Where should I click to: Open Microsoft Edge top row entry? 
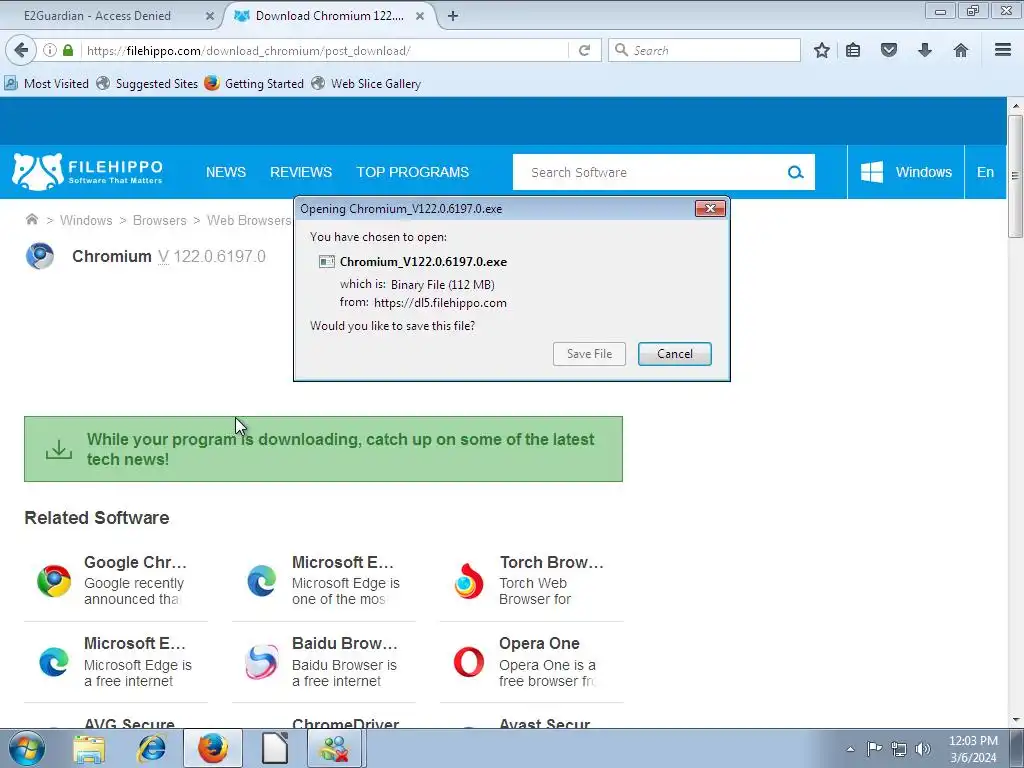click(324, 580)
